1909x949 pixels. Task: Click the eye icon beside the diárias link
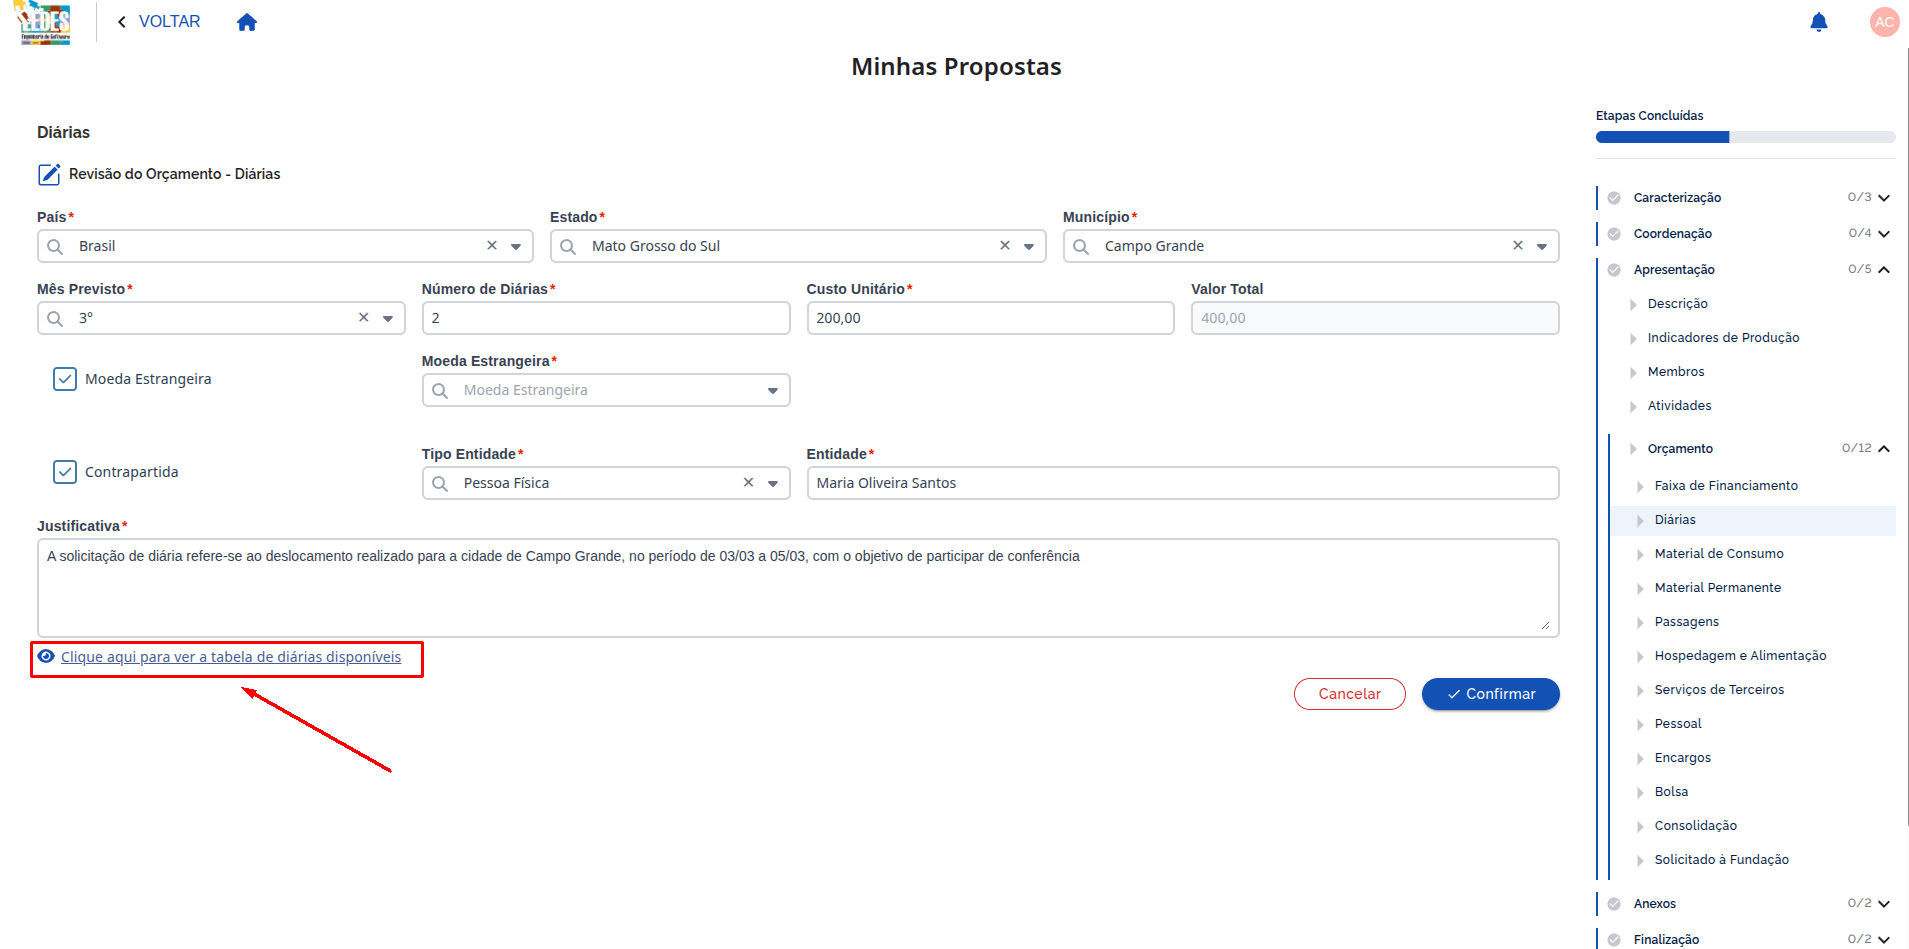pyautogui.click(x=46, y=656)
